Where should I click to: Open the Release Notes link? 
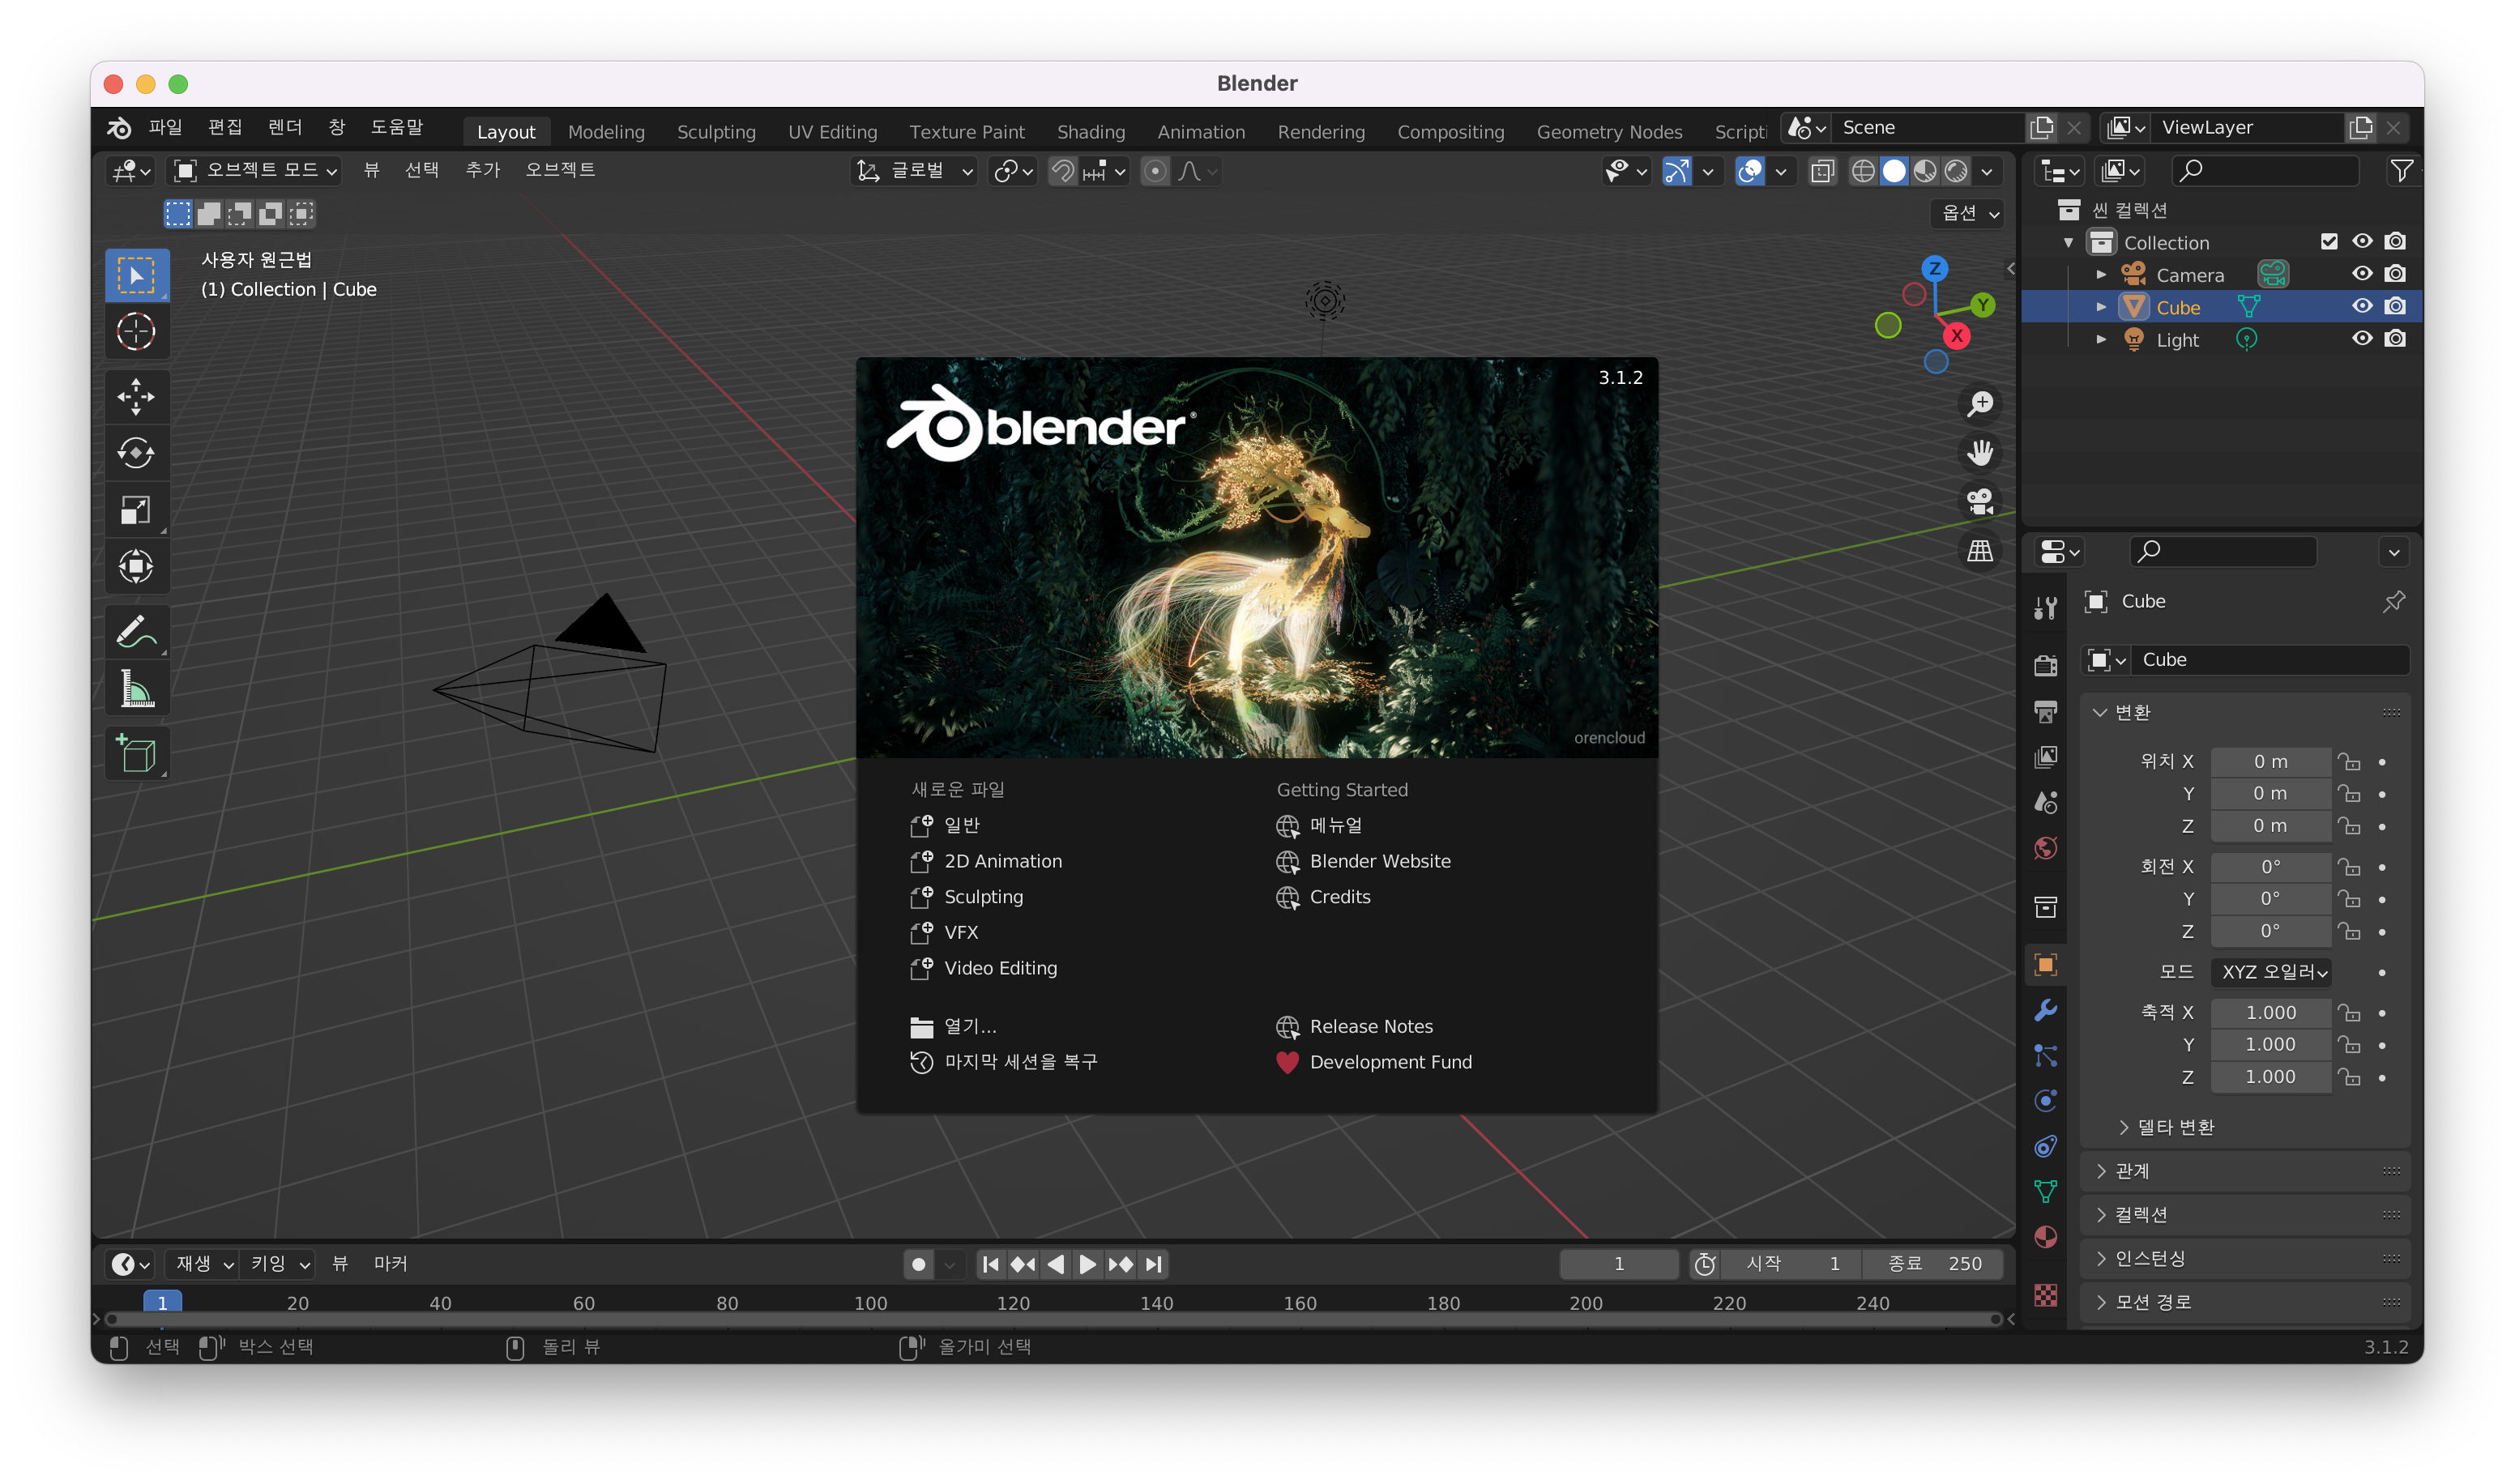(1355, 1027)
